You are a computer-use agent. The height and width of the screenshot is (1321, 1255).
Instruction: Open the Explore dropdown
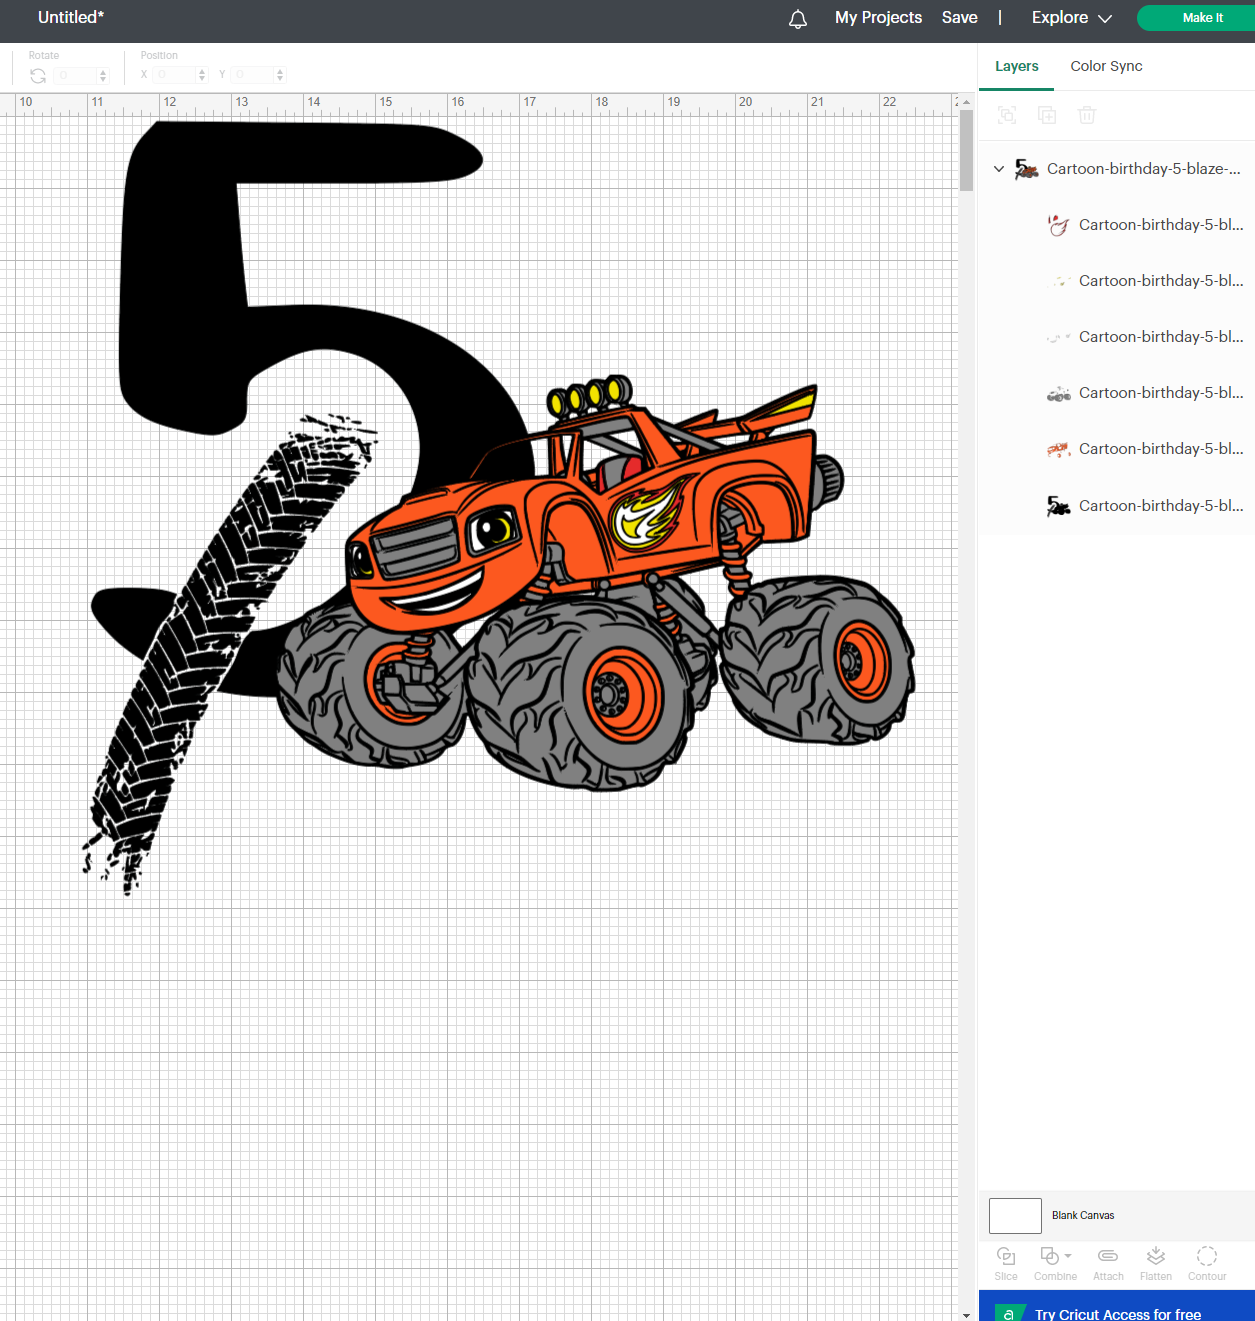(x=1070, y=17)
